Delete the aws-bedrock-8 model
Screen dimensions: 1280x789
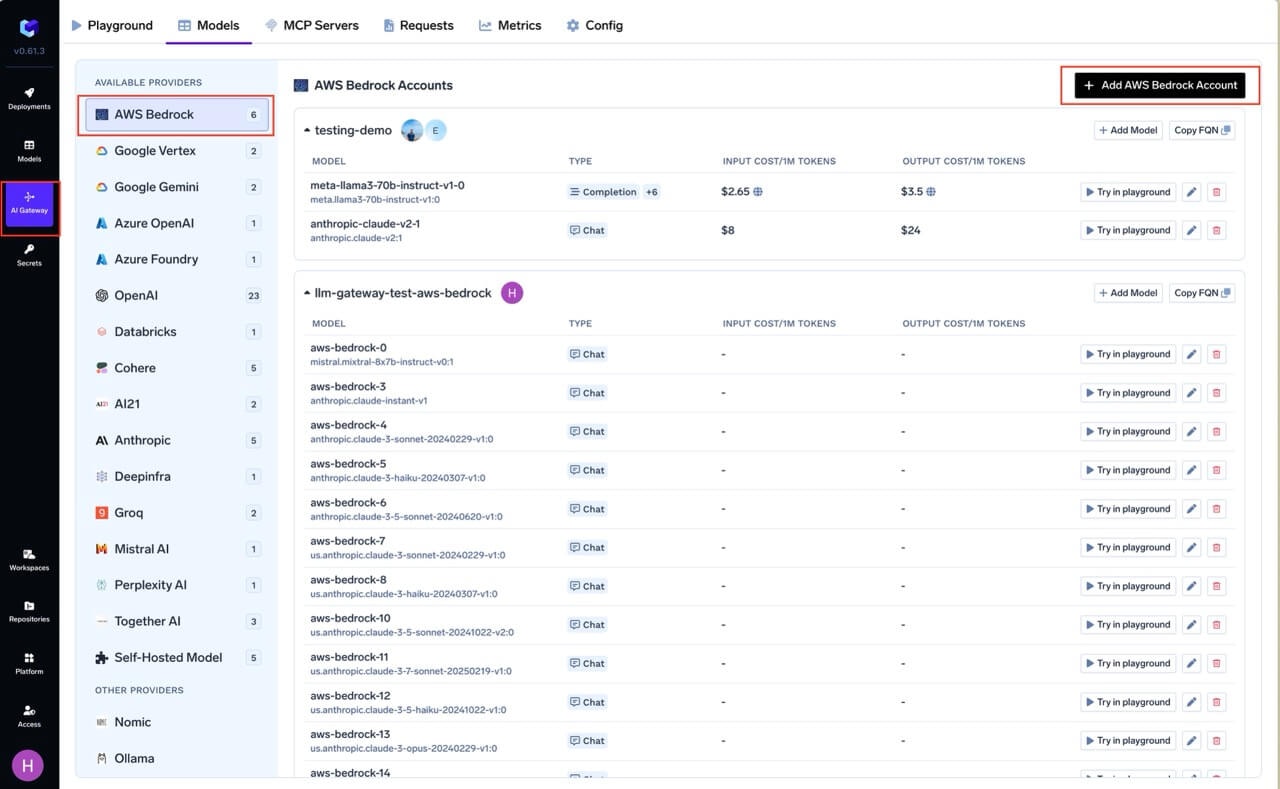pos(1216,586)
